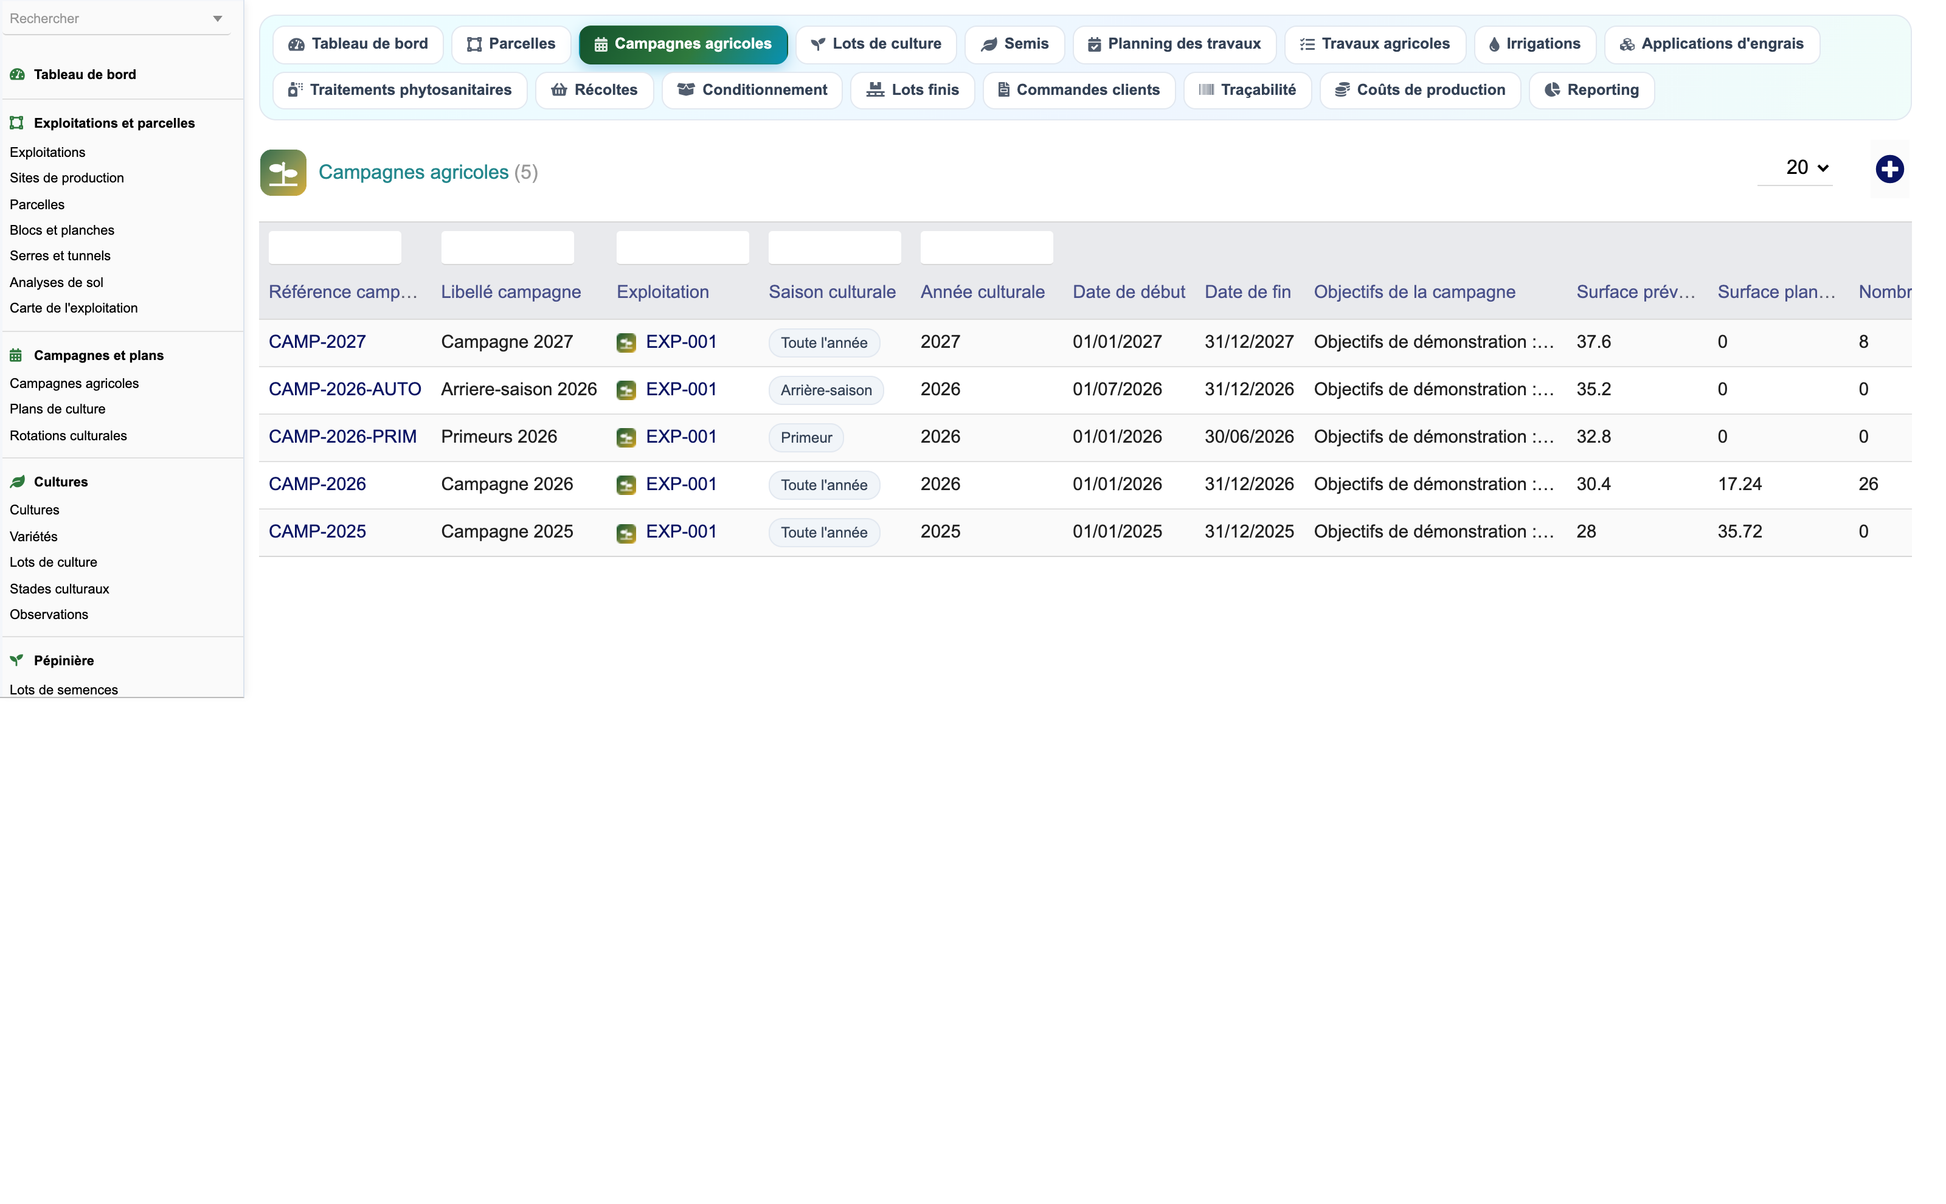Go to the Récoltes tab

point(594,90)
